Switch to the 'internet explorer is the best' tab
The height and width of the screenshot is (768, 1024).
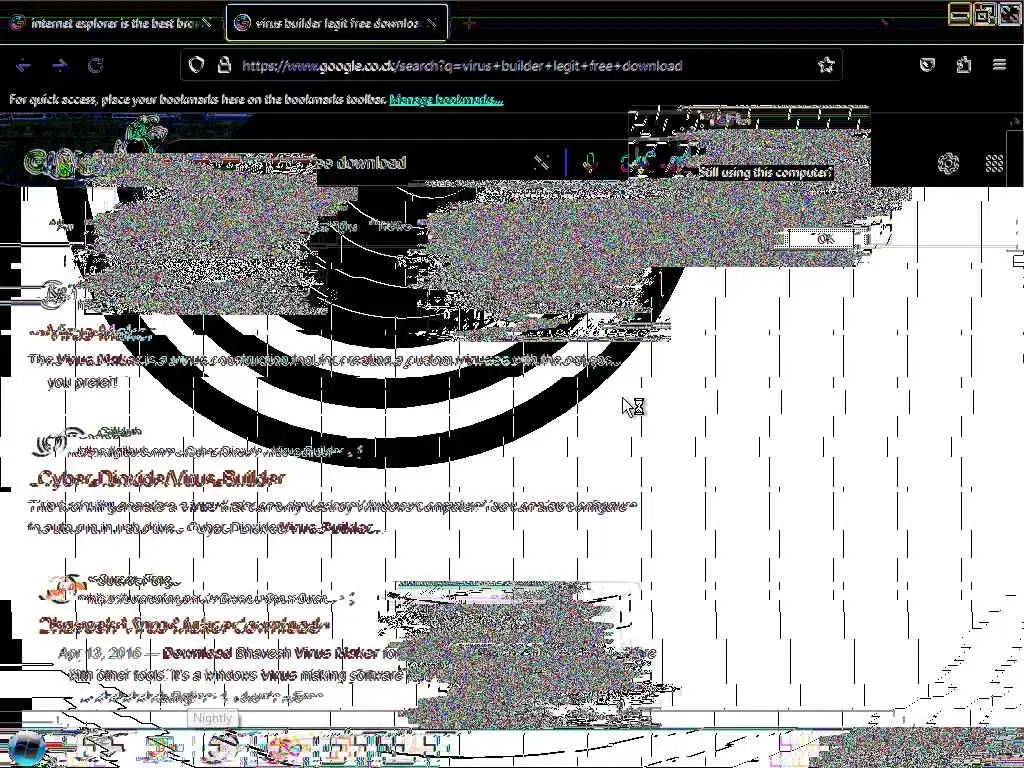(x=112, y=24)
